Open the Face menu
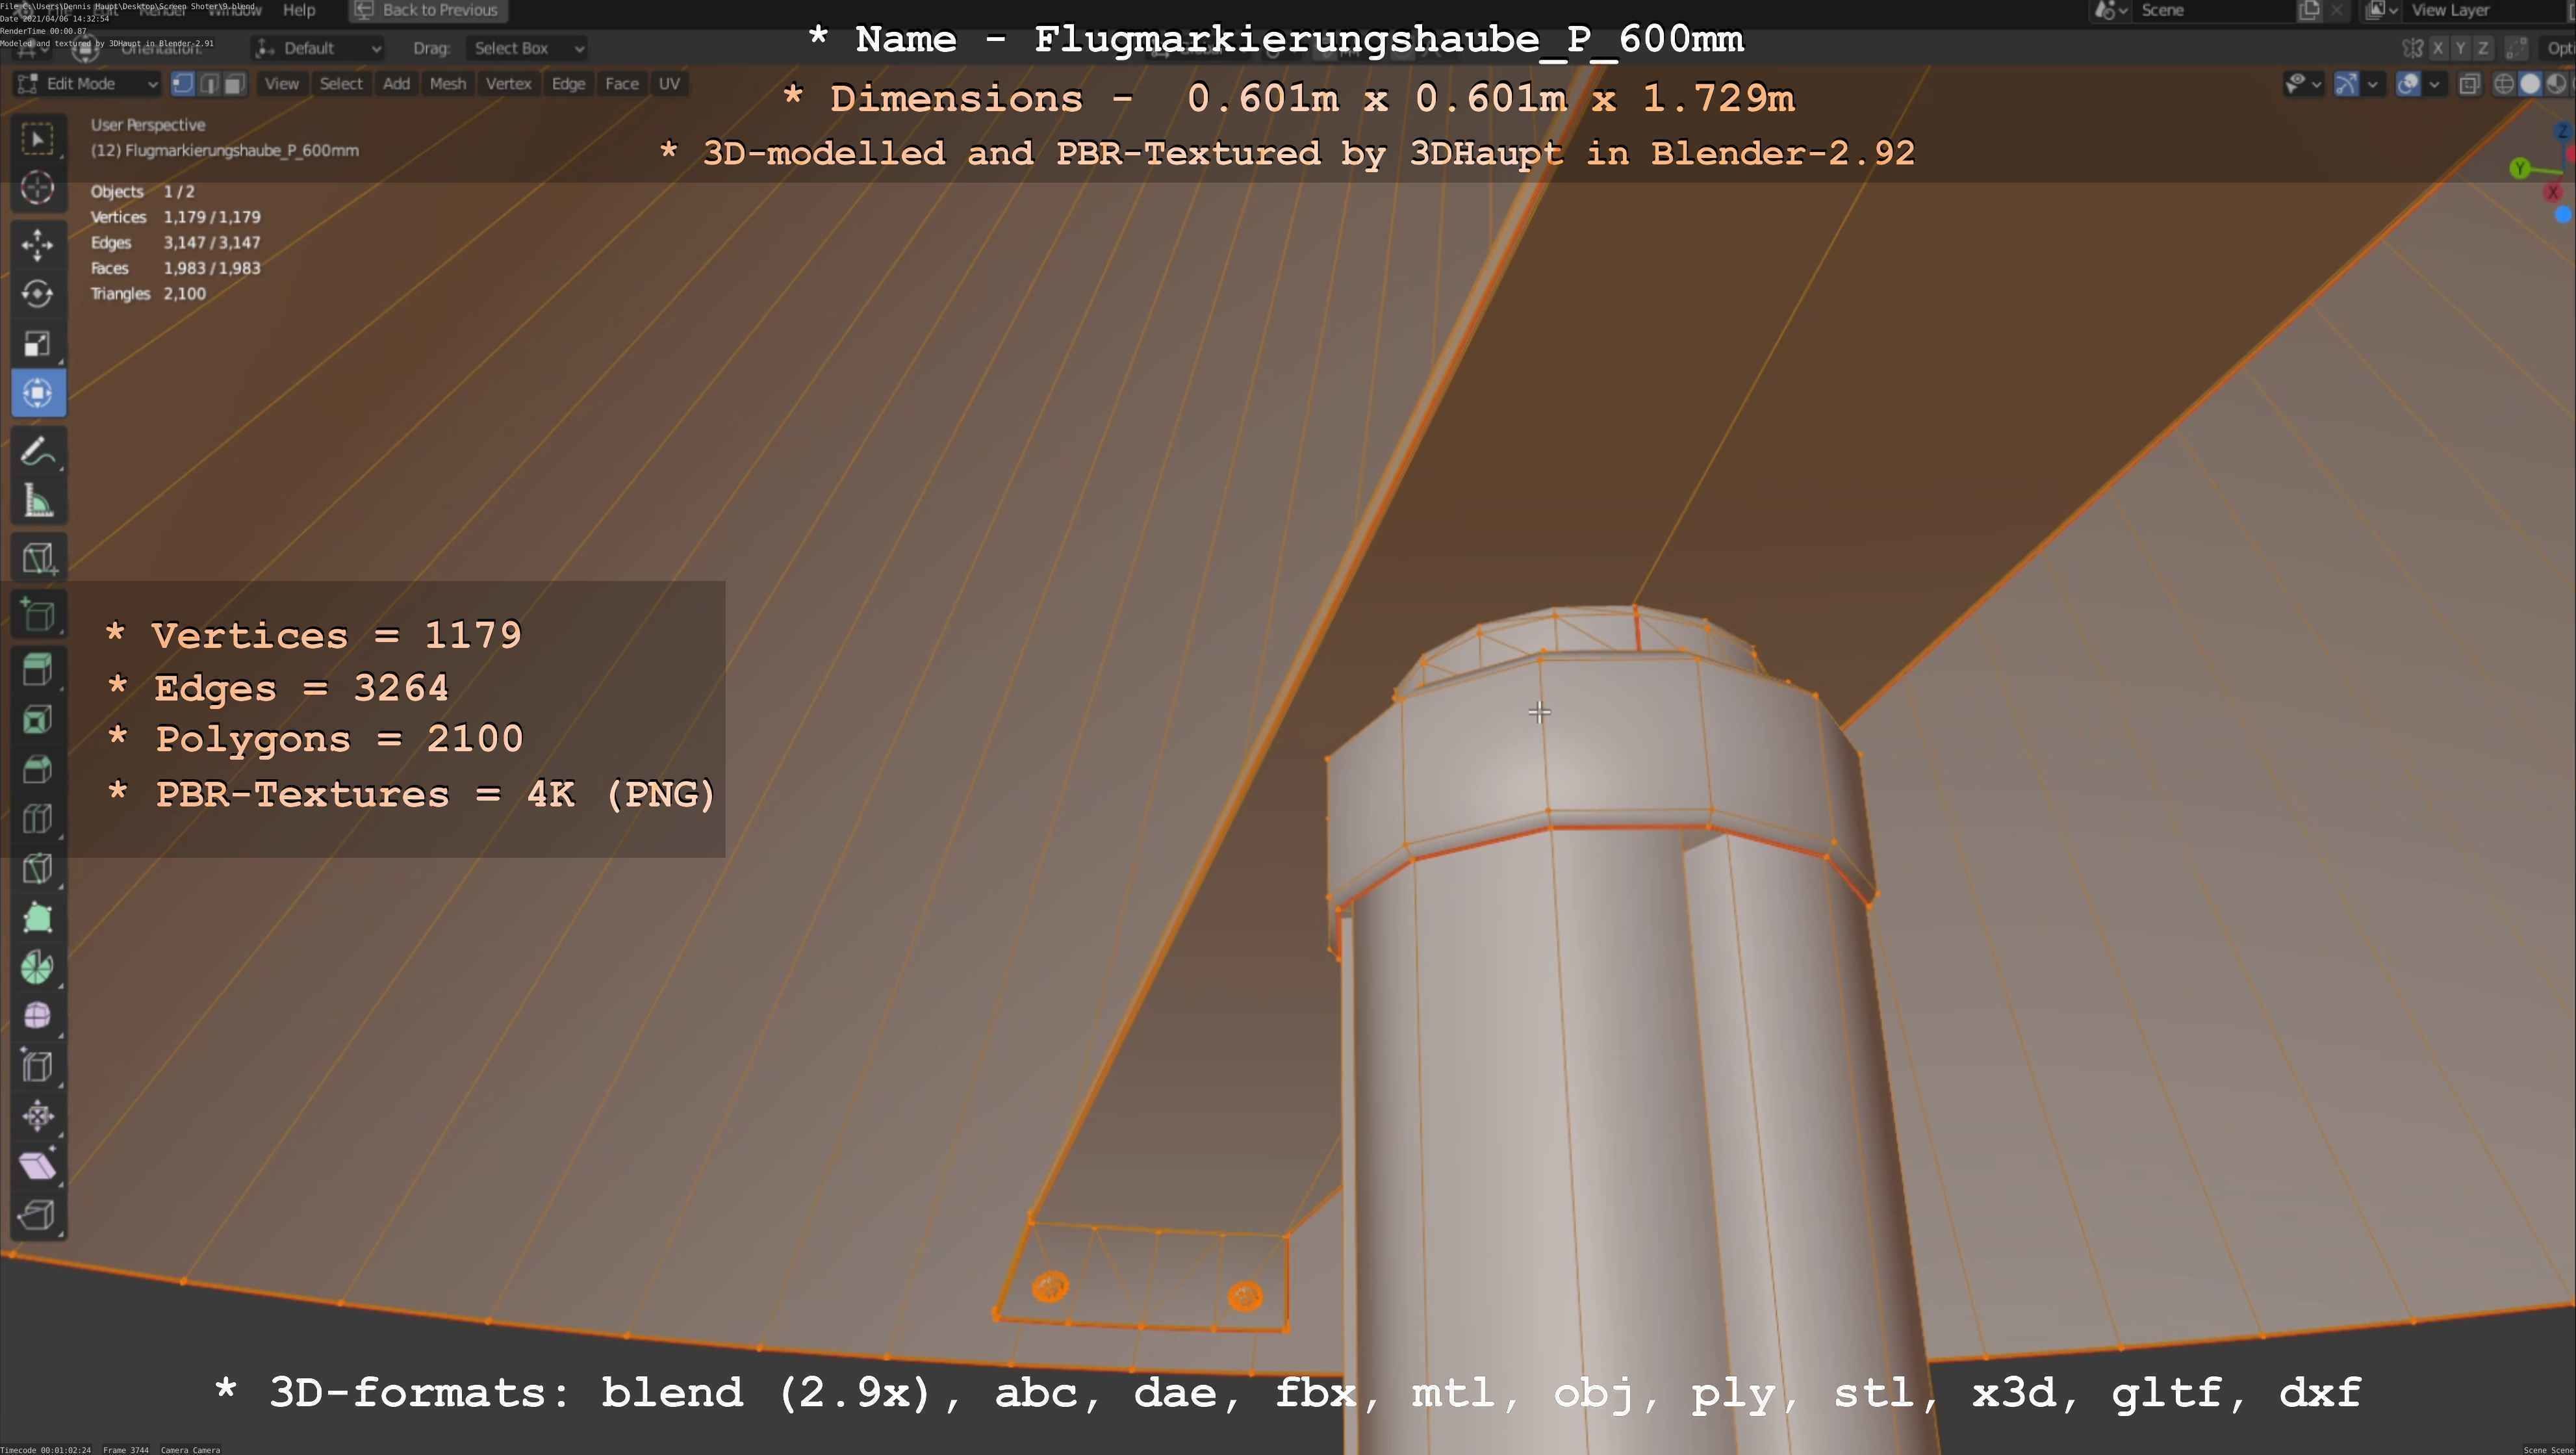This screenshot has width=2576, height=1455. (x=621, y=84)
